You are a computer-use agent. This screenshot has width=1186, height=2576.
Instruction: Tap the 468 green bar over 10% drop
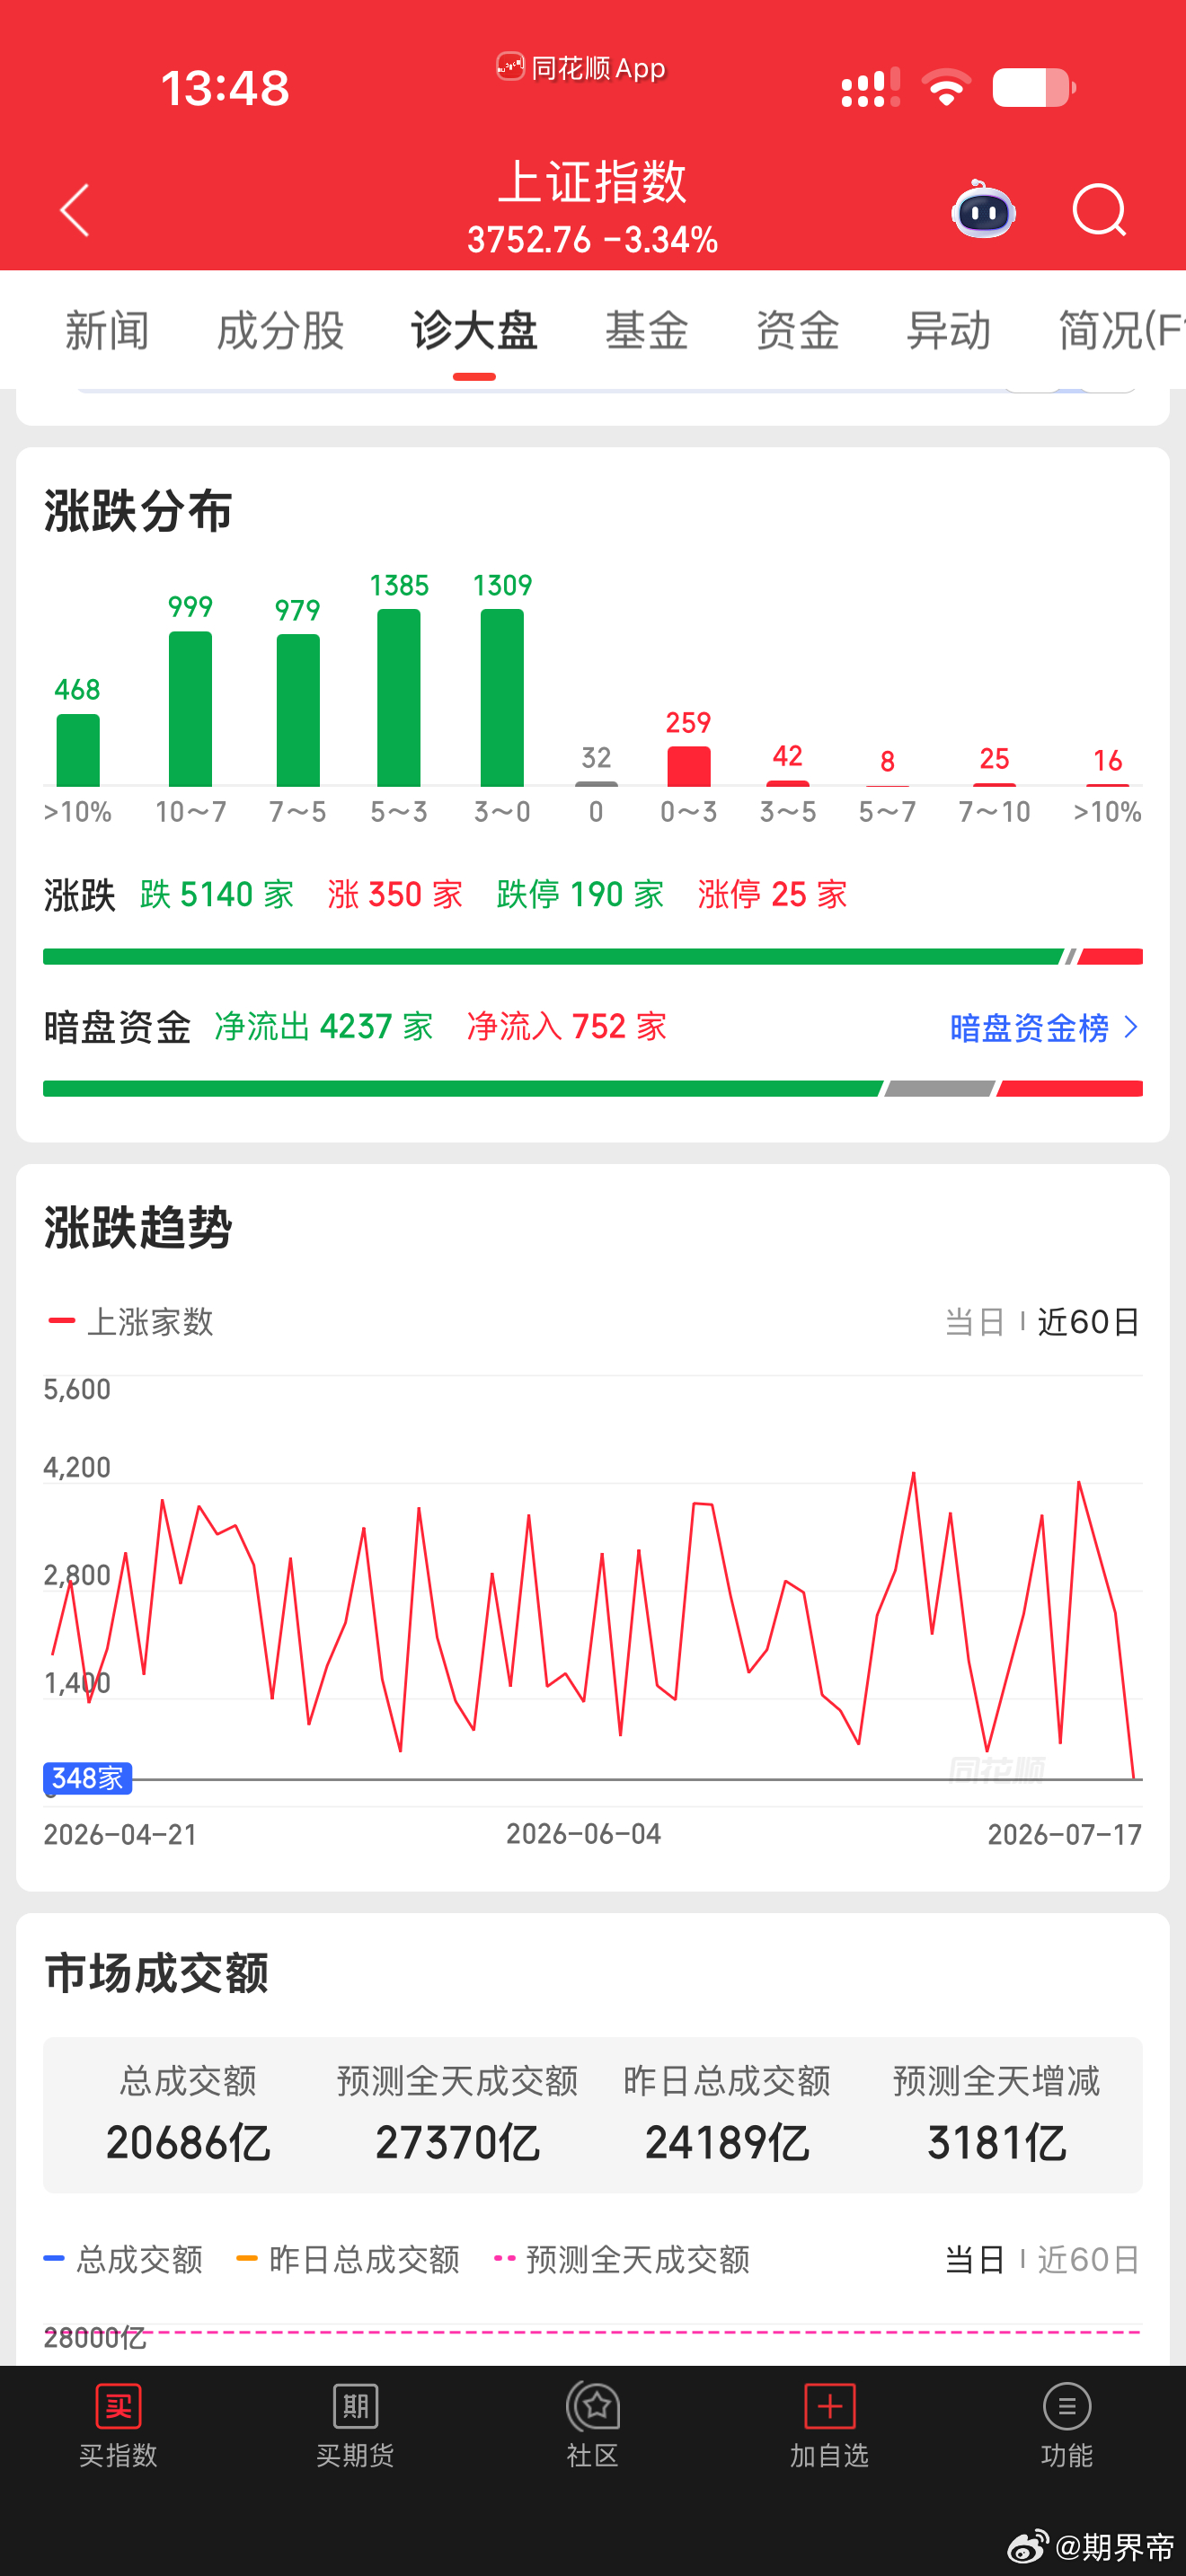pos(78,750)
